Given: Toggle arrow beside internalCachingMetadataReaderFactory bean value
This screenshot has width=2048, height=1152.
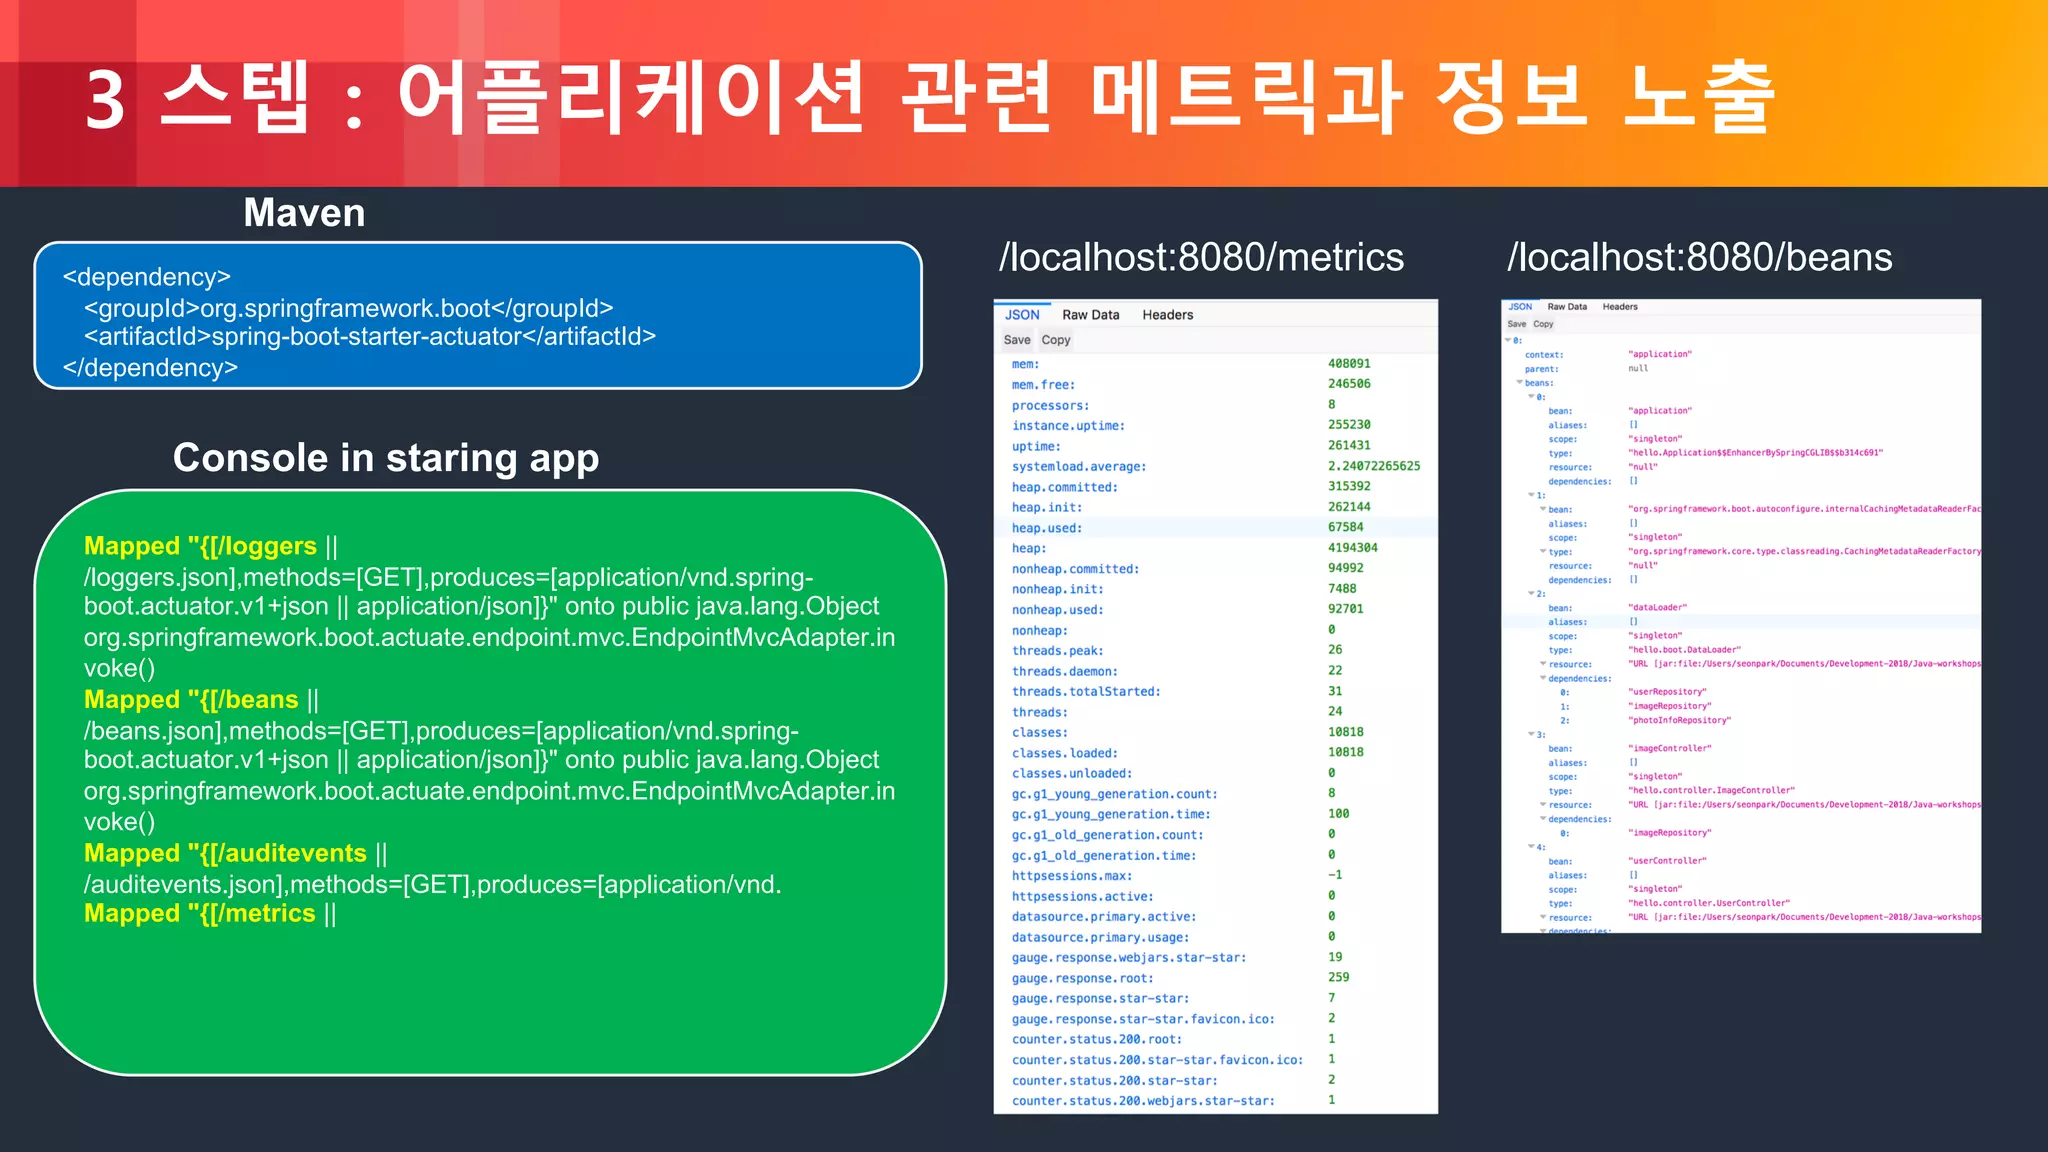Looking at the screenshot, I should (x=1543, y=509).
